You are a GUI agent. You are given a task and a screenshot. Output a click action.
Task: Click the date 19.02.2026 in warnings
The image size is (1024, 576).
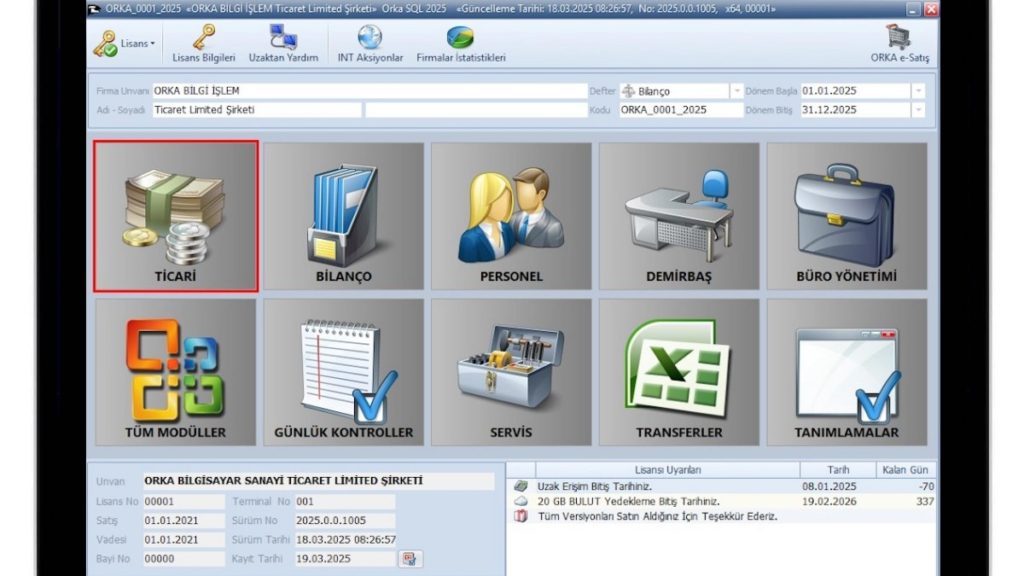(x=829, y=501)
